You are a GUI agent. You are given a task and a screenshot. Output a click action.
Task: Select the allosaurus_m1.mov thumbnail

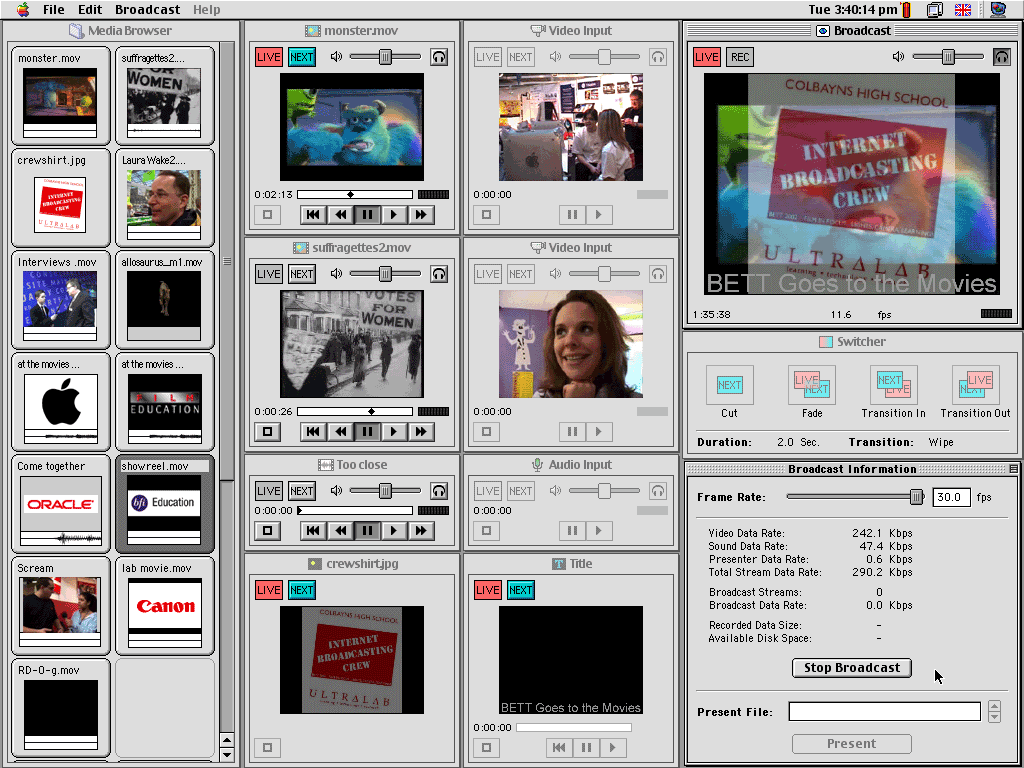click(164, 300)
